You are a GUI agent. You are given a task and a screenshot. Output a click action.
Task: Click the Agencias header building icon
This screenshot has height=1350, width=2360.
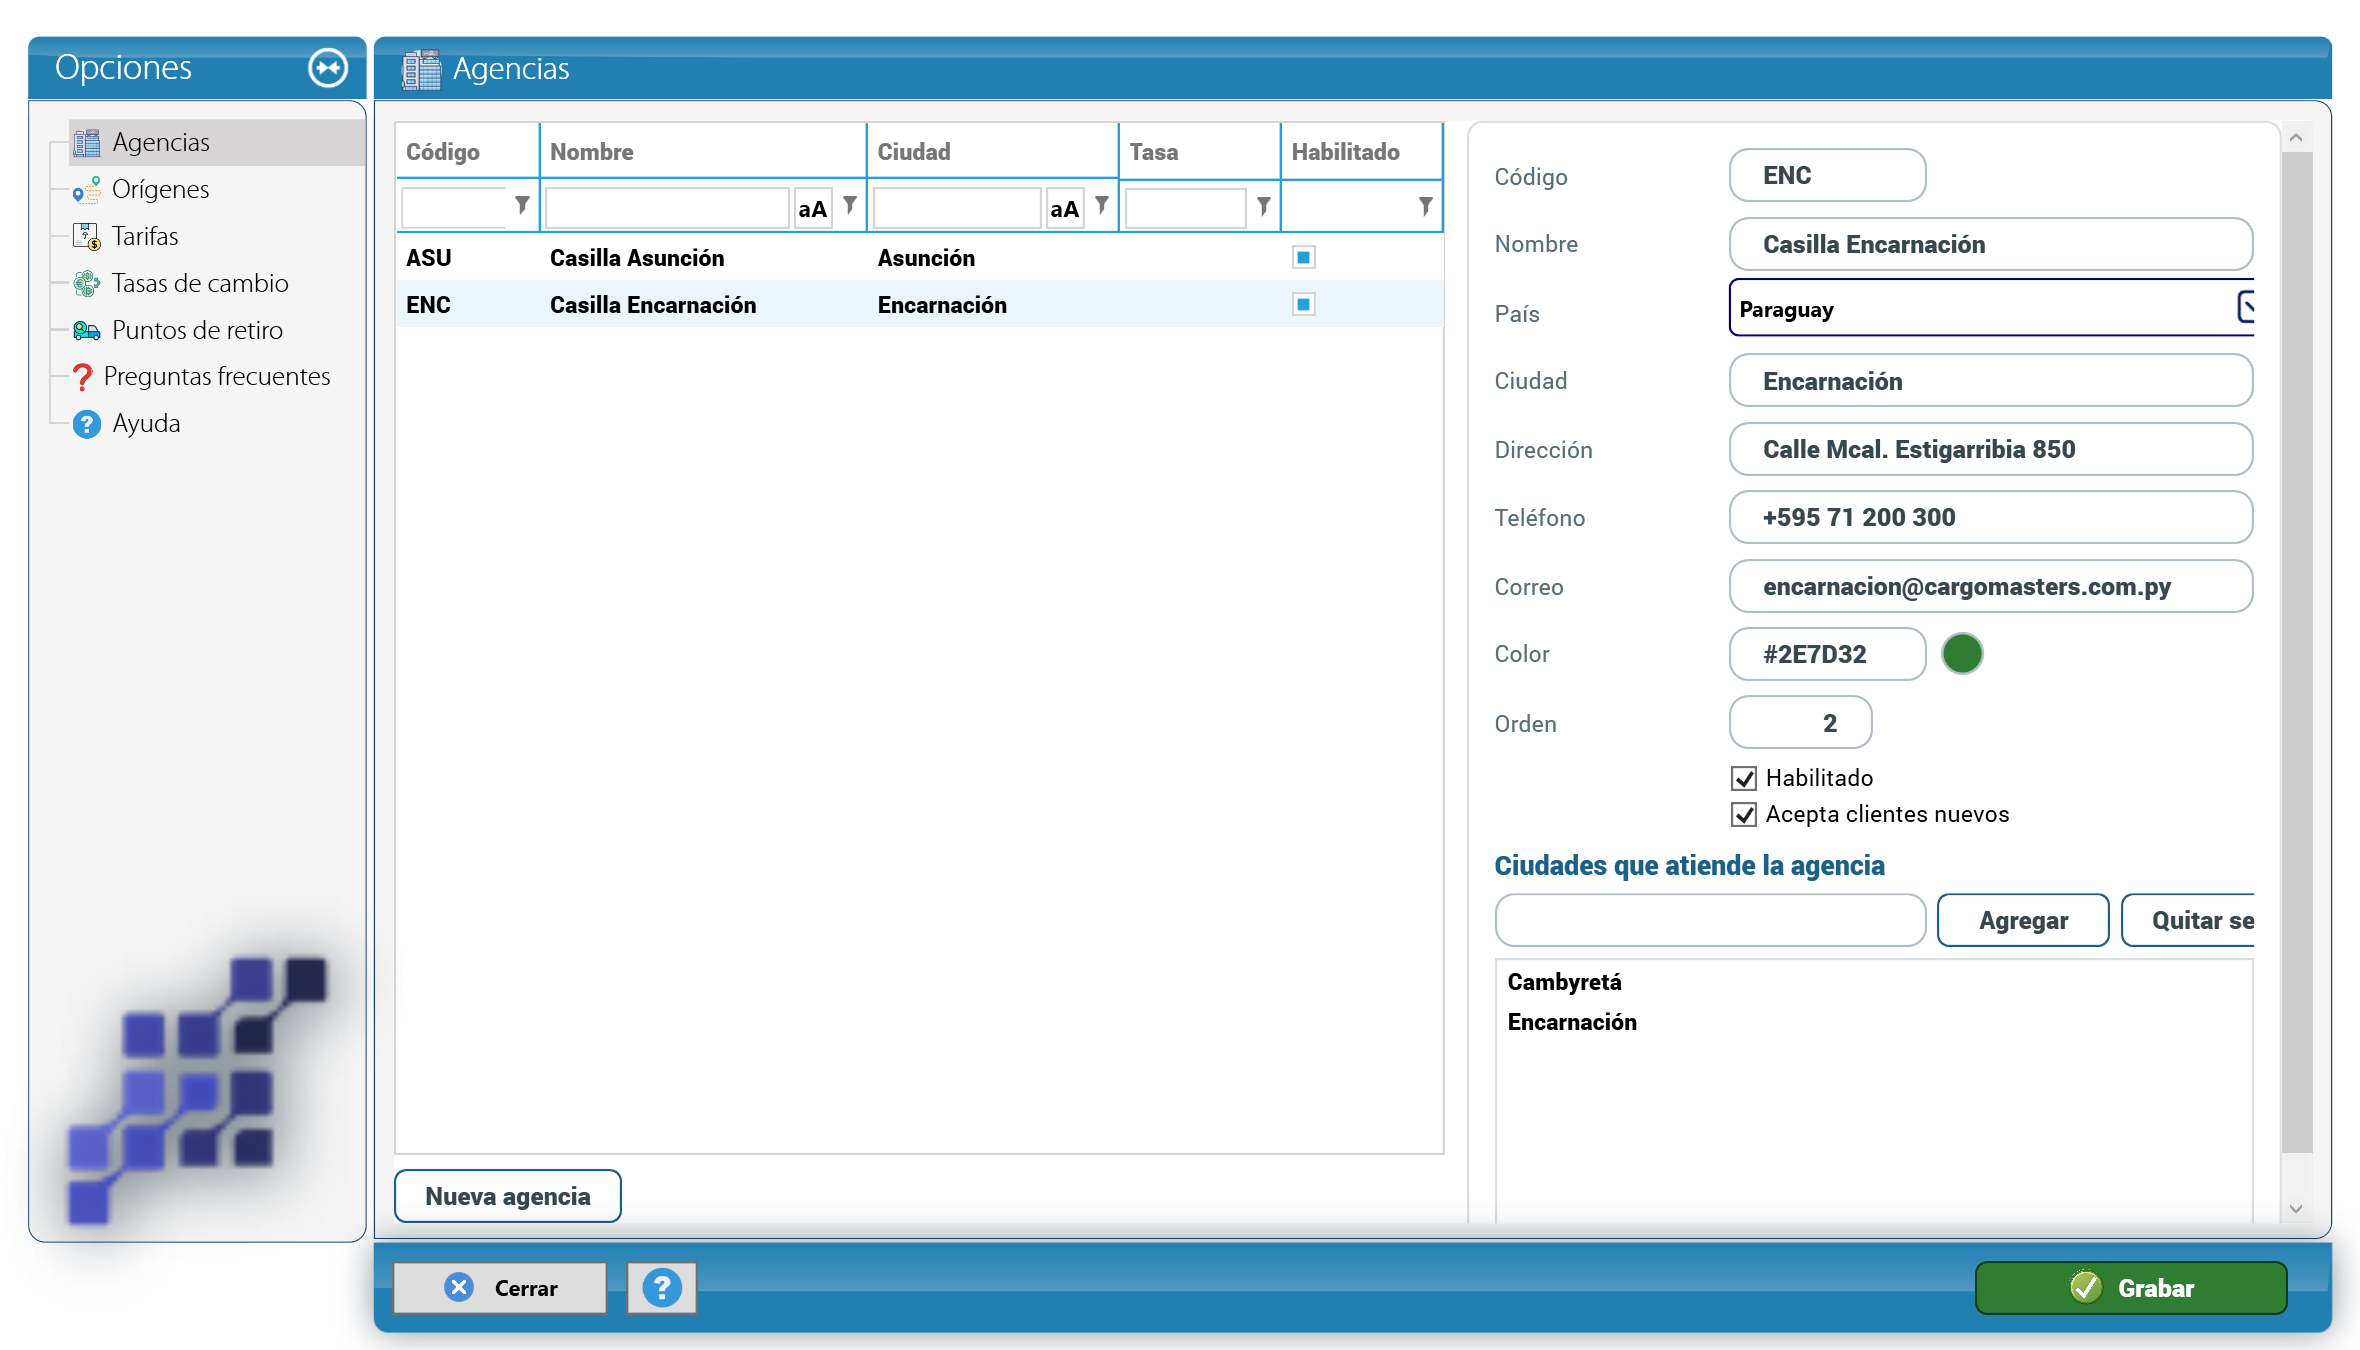421,69
